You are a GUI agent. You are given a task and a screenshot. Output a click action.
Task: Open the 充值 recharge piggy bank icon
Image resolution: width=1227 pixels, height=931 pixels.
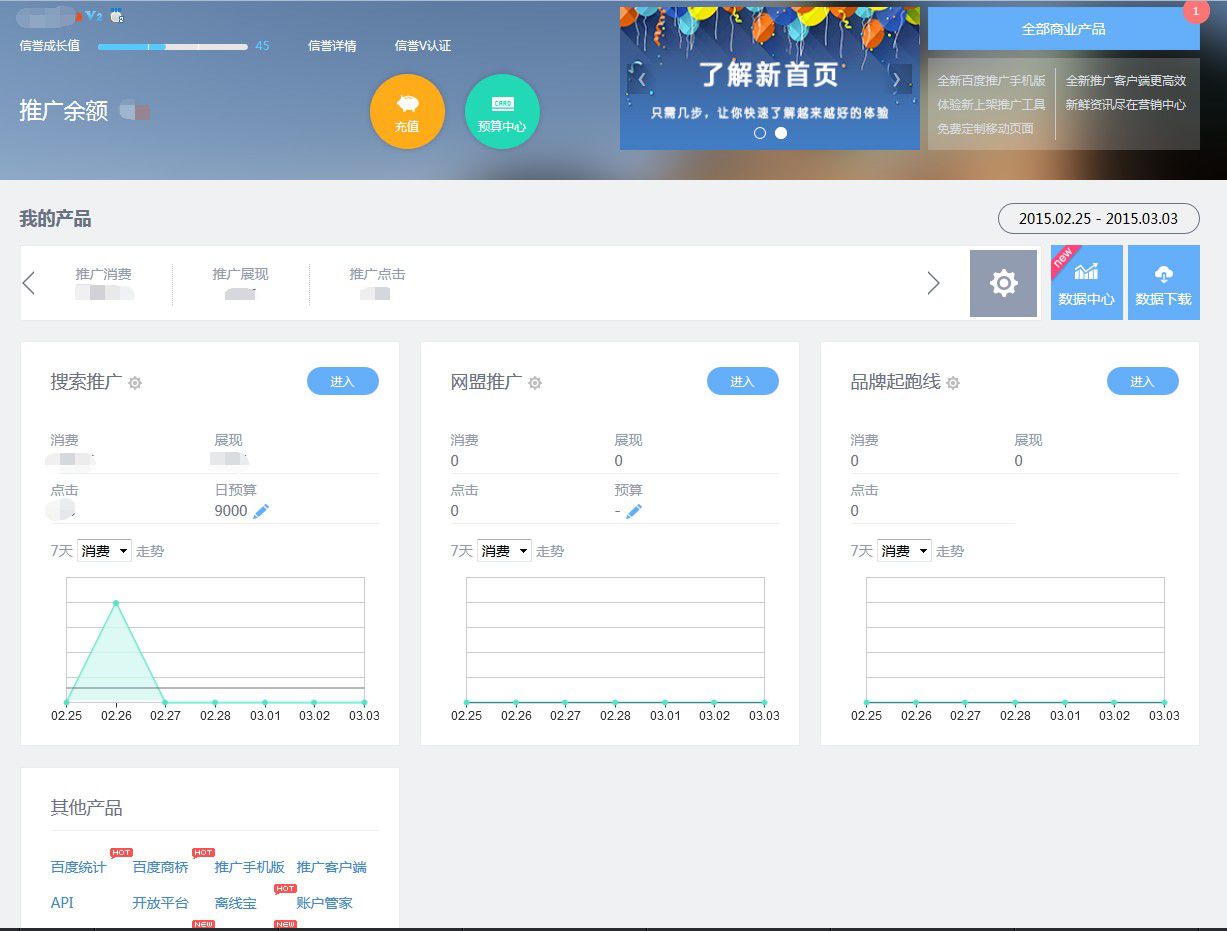coord(407,112)
